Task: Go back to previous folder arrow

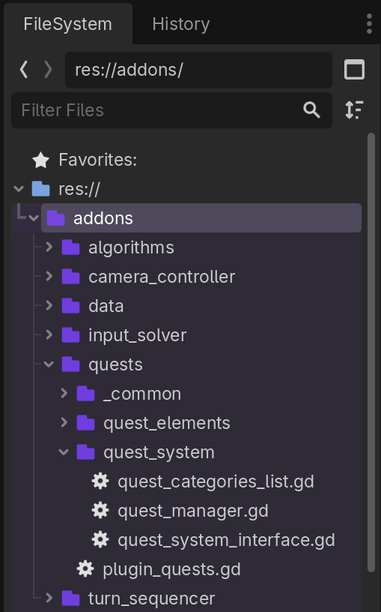Action: (23, 70)
